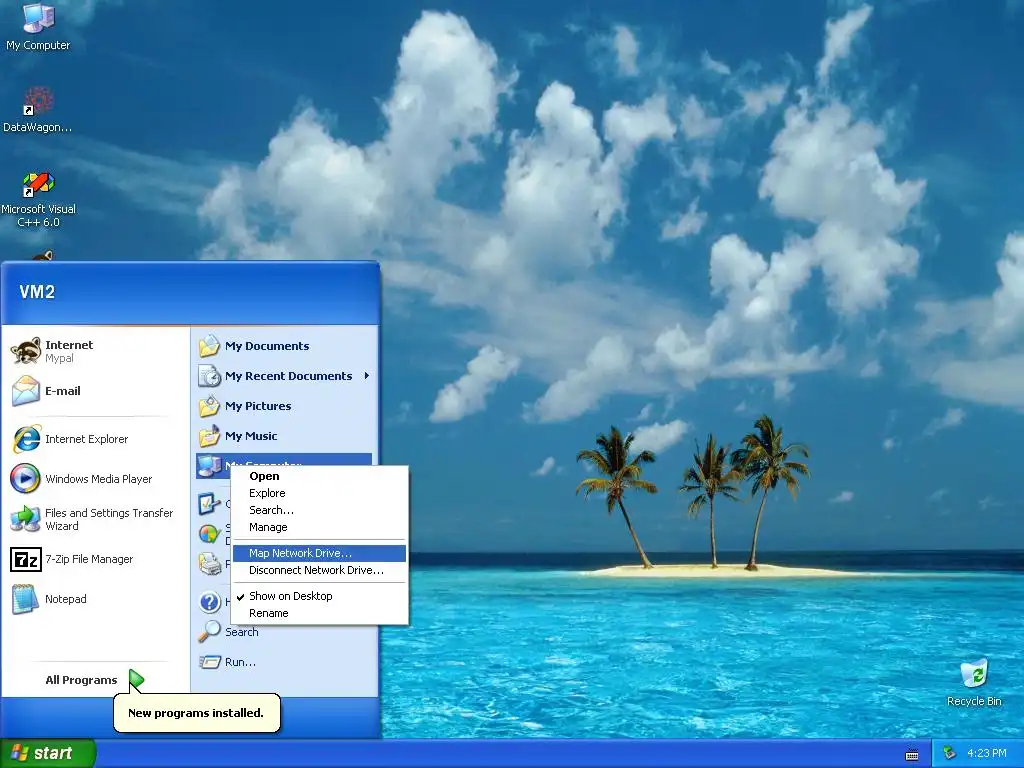Choose Rename in the context menu
The height and width of the screenshot is (768, 1024).
[x=319, y=613]
